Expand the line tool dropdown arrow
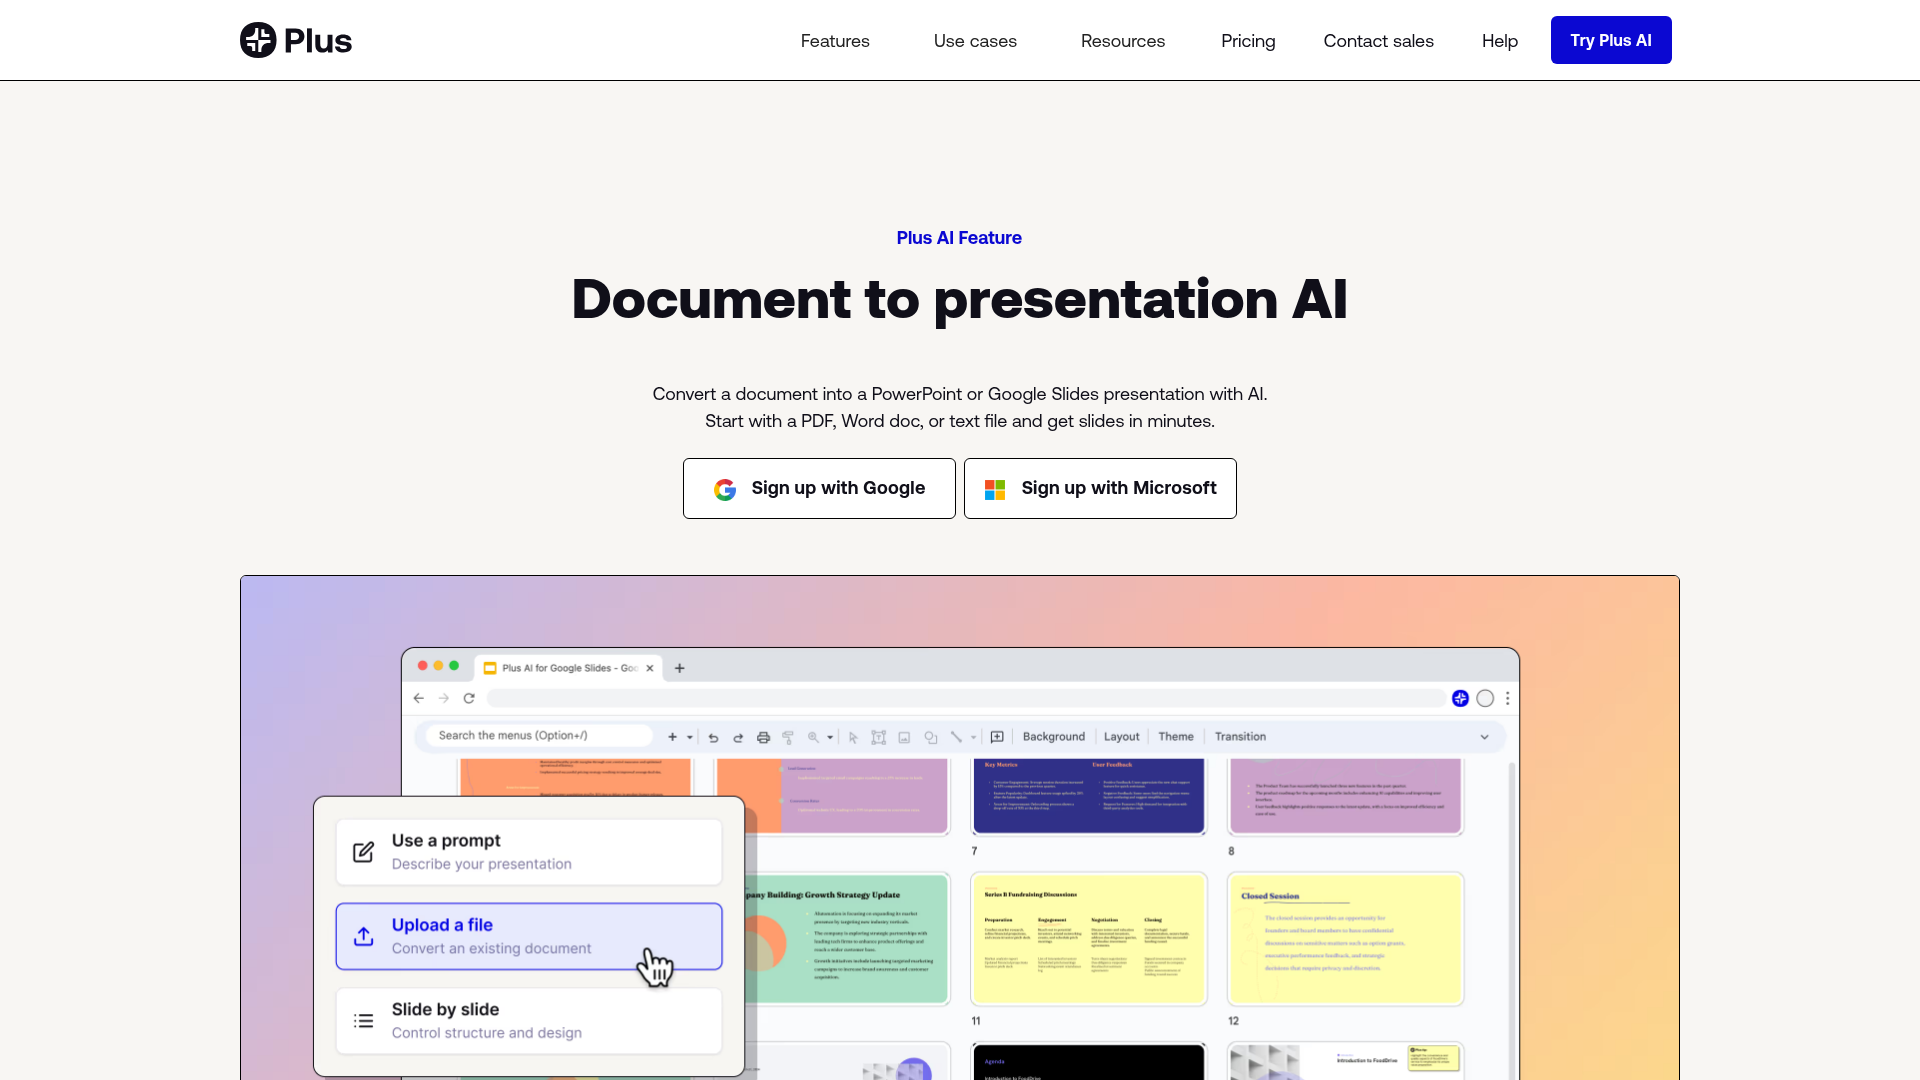This screenshot has width=1920, height=1080. pos(973,737)
